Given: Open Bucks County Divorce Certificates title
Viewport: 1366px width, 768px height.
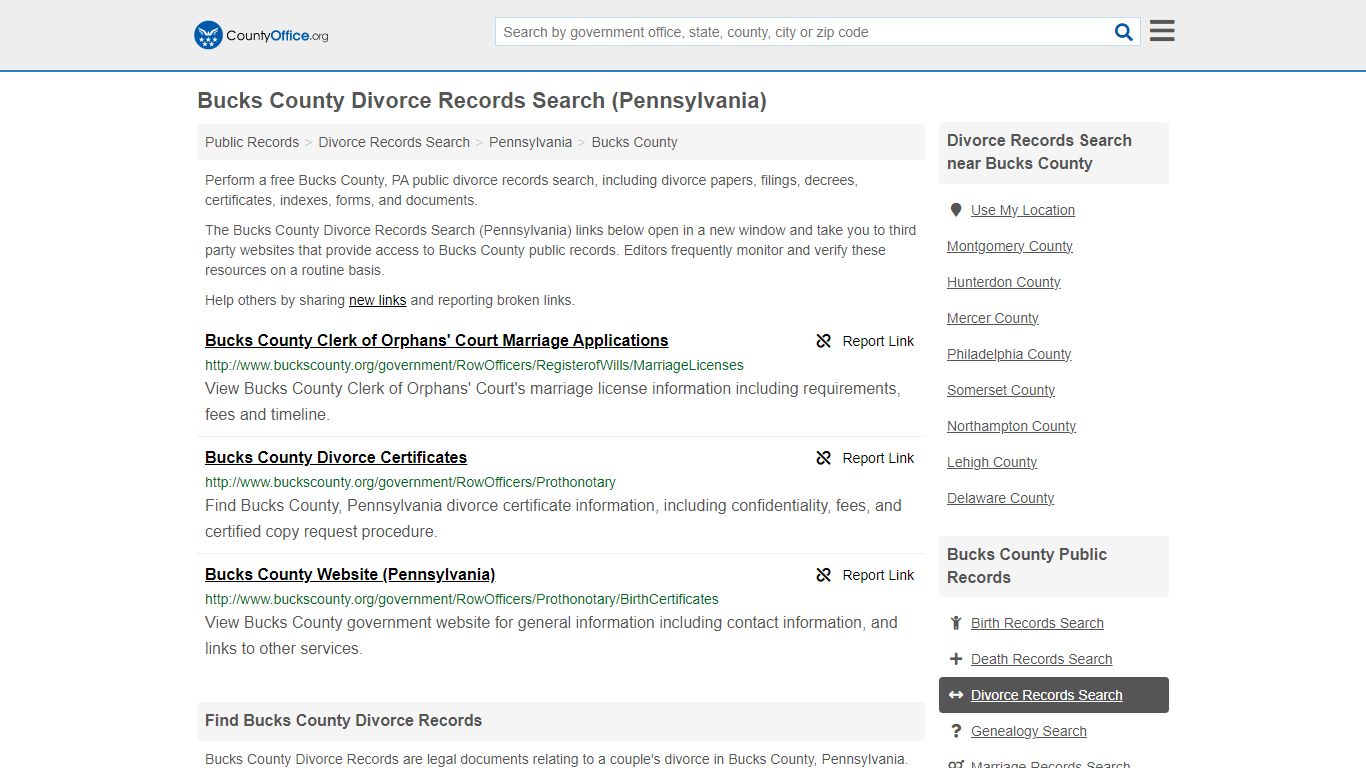Looking at the screenshot, I should pos(336,458).
